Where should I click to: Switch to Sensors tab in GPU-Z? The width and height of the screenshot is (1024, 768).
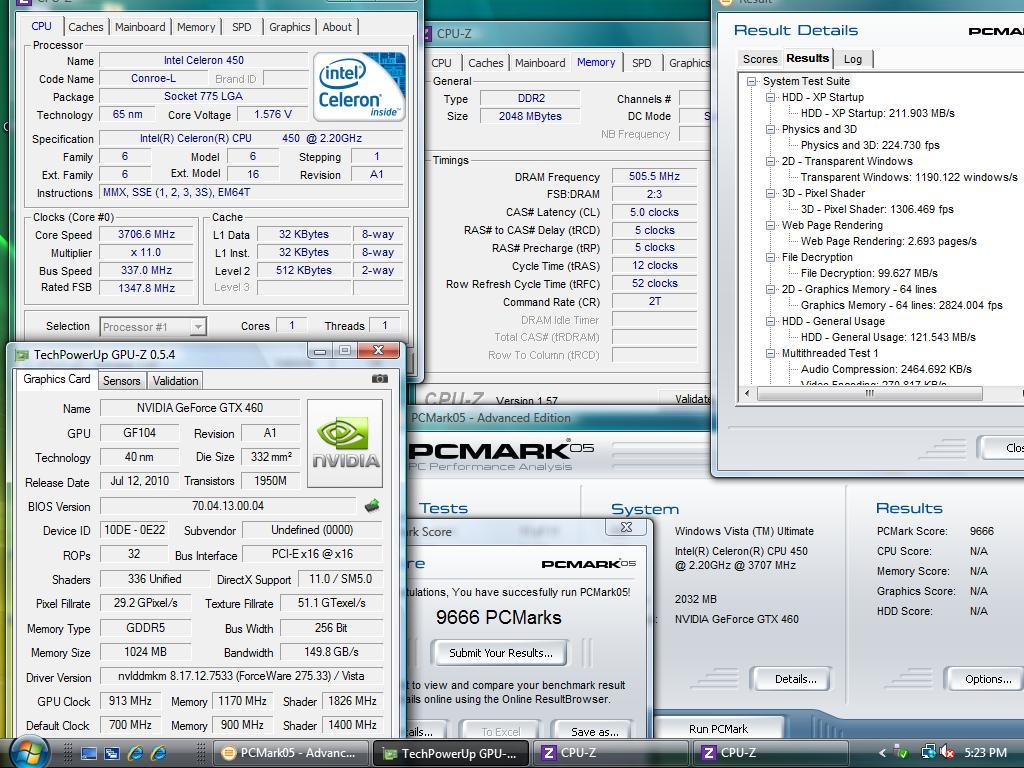pyautogui.click(x=121, y=381)
